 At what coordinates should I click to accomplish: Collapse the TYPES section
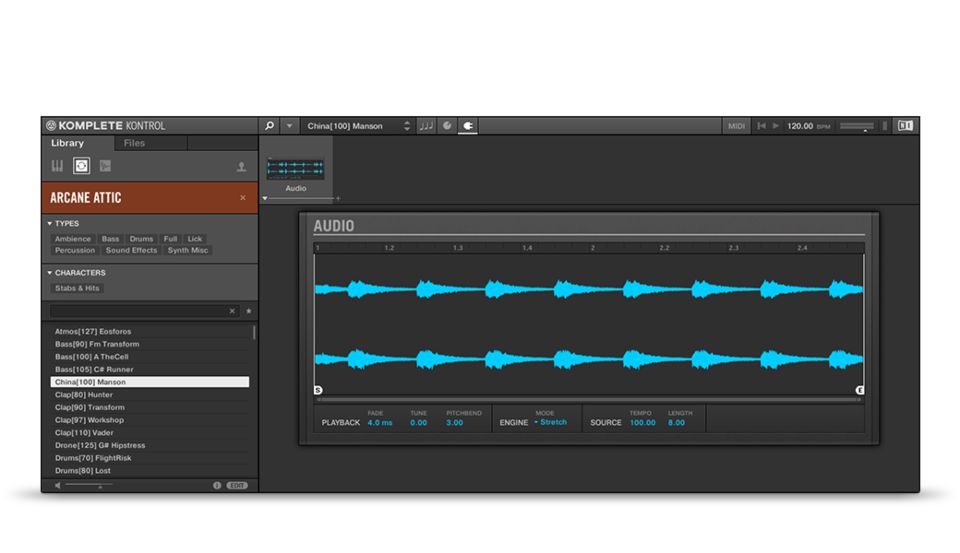[x=50, y=224]
